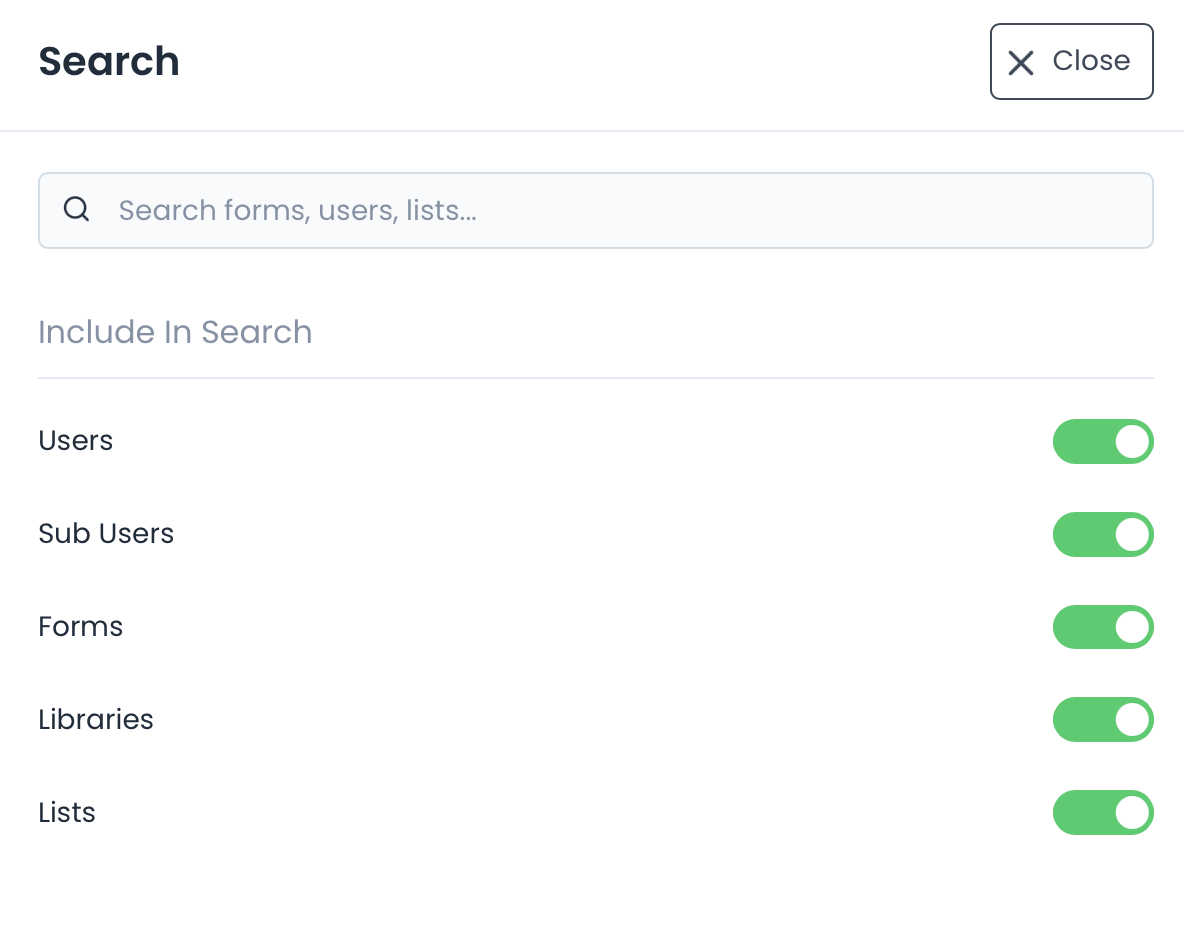Click the Libraries label text
This screenshot has width=1184, height=942.
click(96, 720)
